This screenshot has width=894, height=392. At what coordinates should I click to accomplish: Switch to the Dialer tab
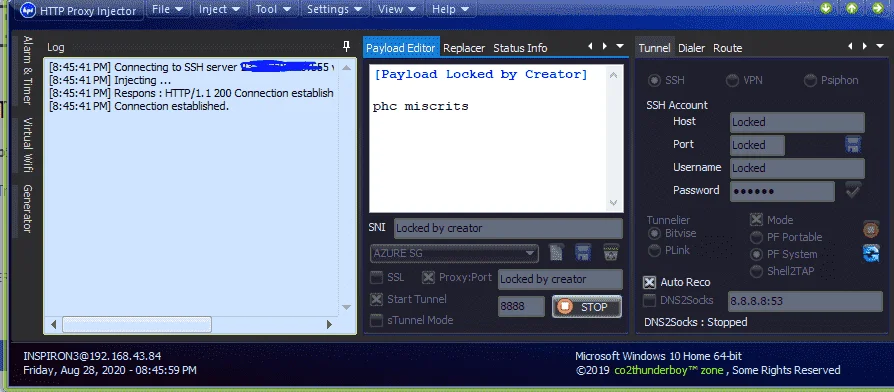(692, 48)
